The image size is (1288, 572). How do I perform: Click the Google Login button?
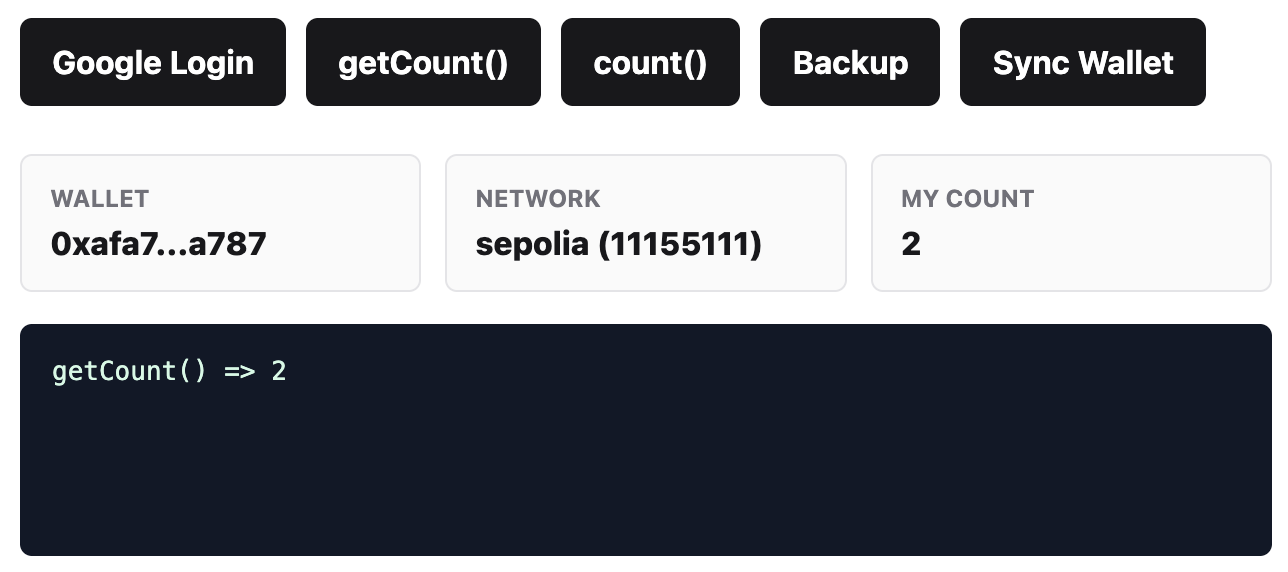click(x=153, y=62)
